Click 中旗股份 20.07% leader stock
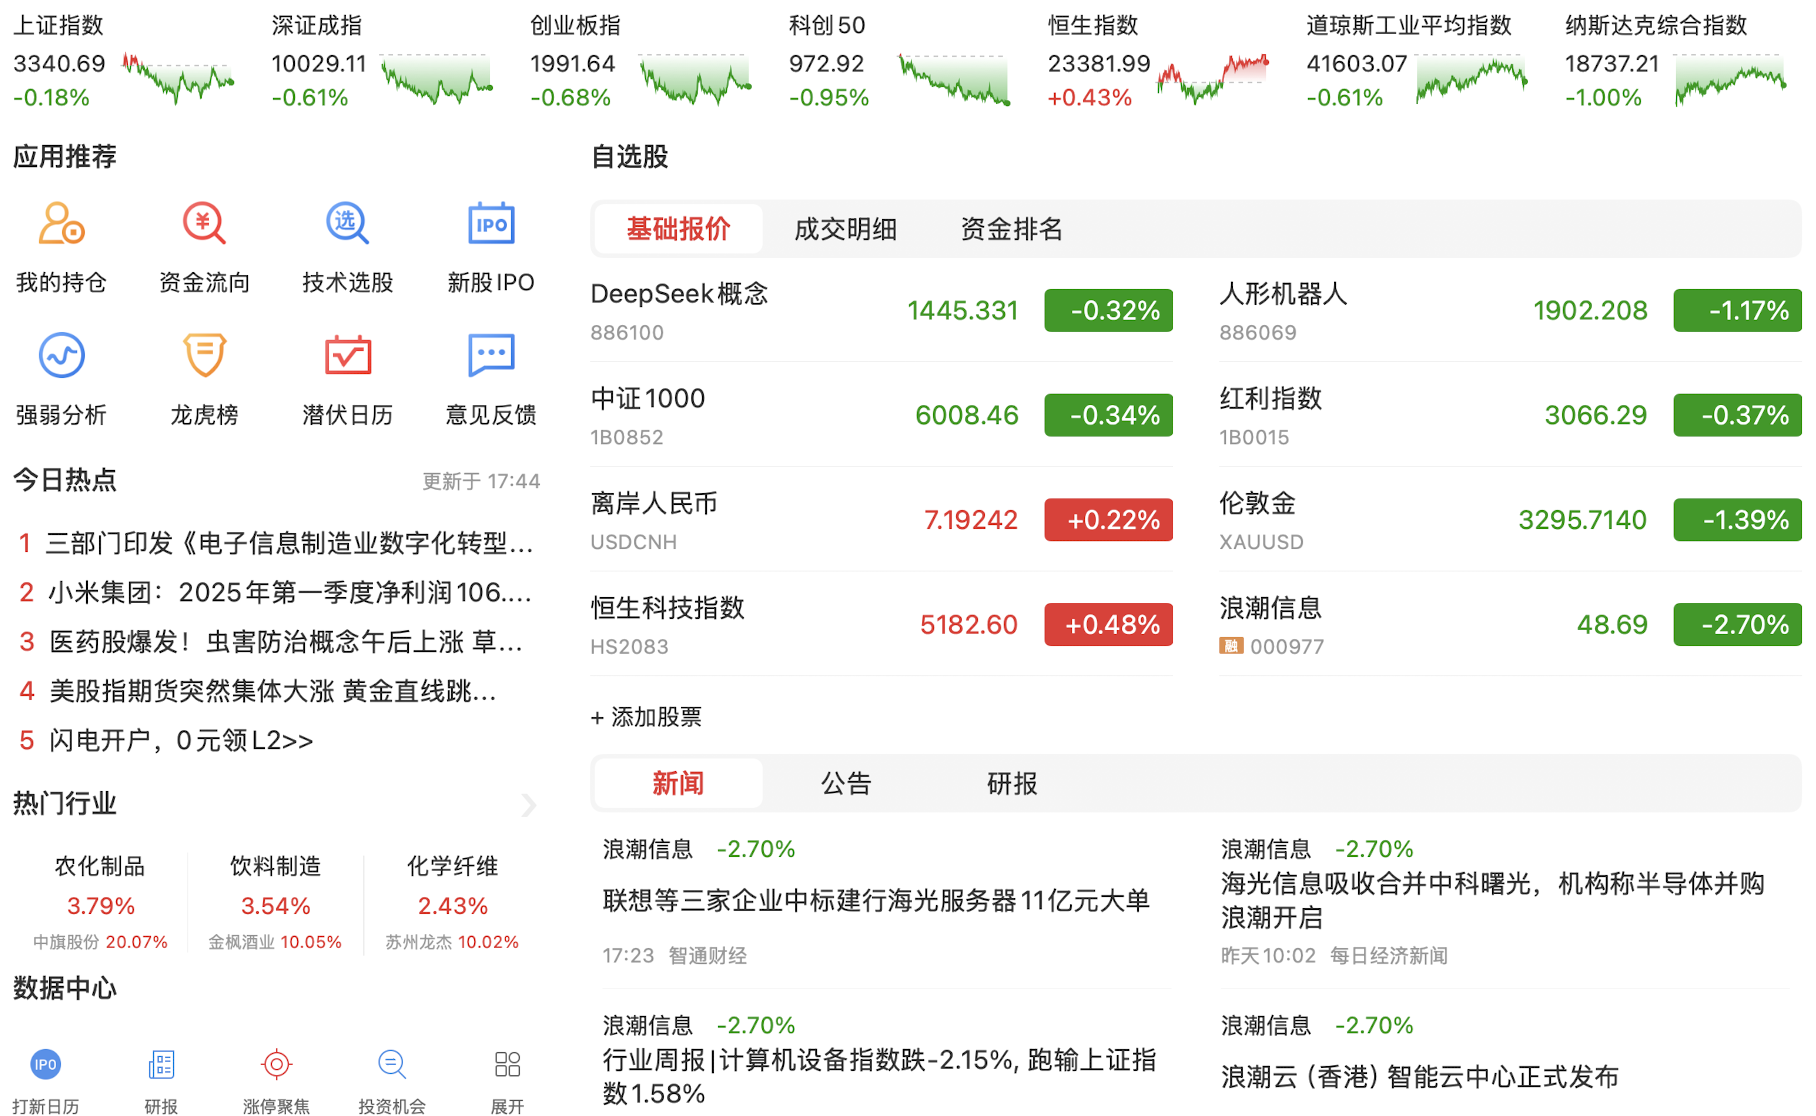1816x1116 pixels. tap(100, 942)
